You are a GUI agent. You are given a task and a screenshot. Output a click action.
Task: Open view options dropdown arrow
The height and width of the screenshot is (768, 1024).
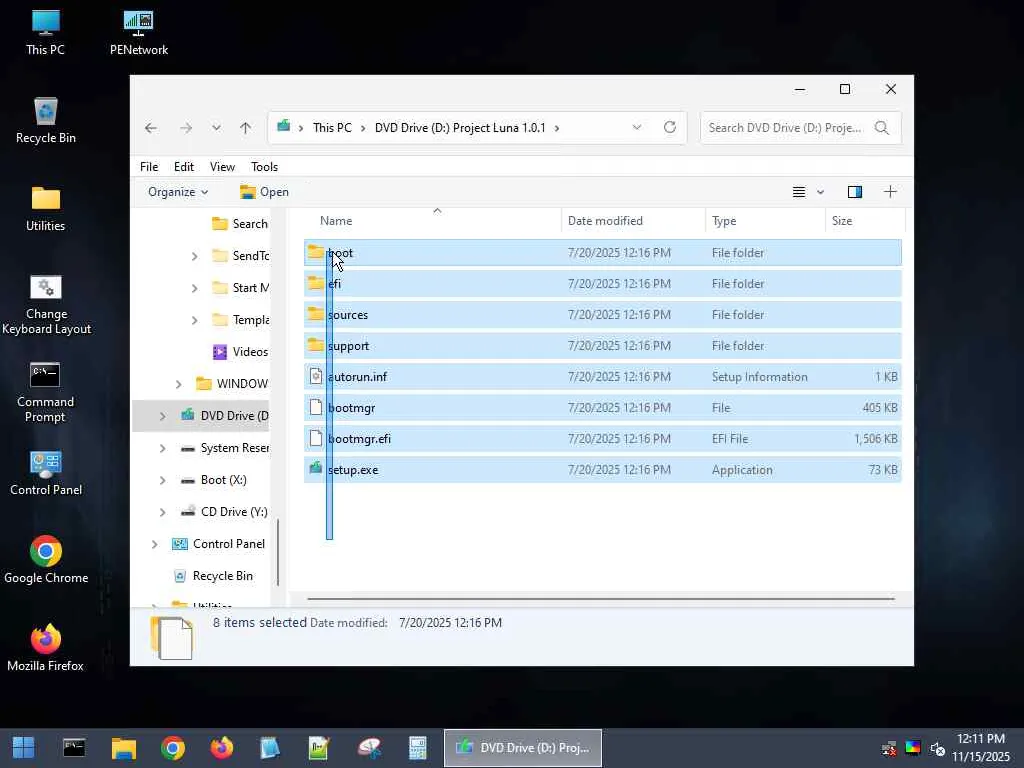coord(820,192)
